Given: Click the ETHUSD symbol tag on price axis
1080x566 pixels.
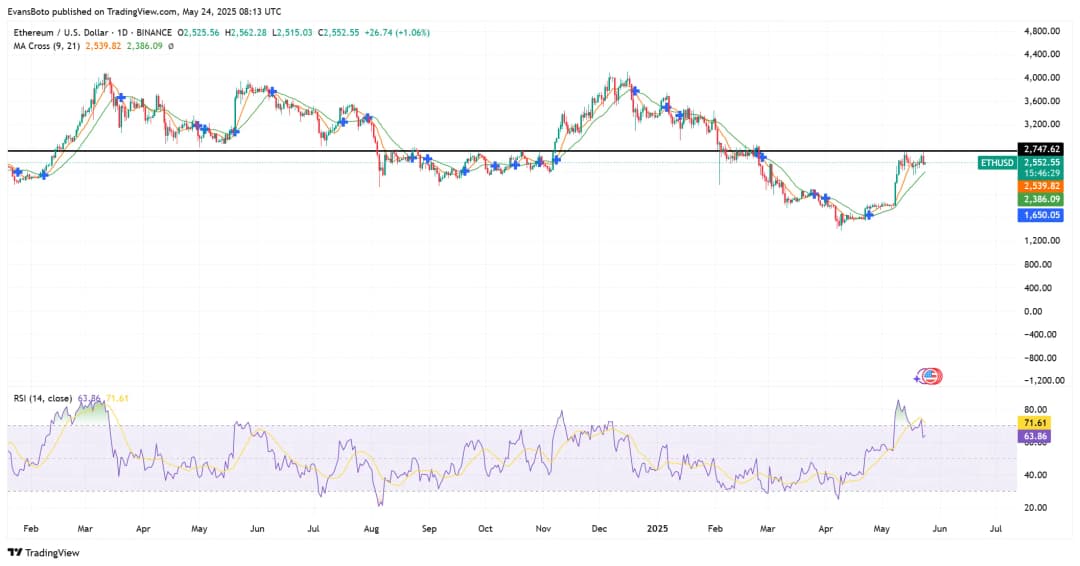Looking at the screenshot, I should point(997,162).
